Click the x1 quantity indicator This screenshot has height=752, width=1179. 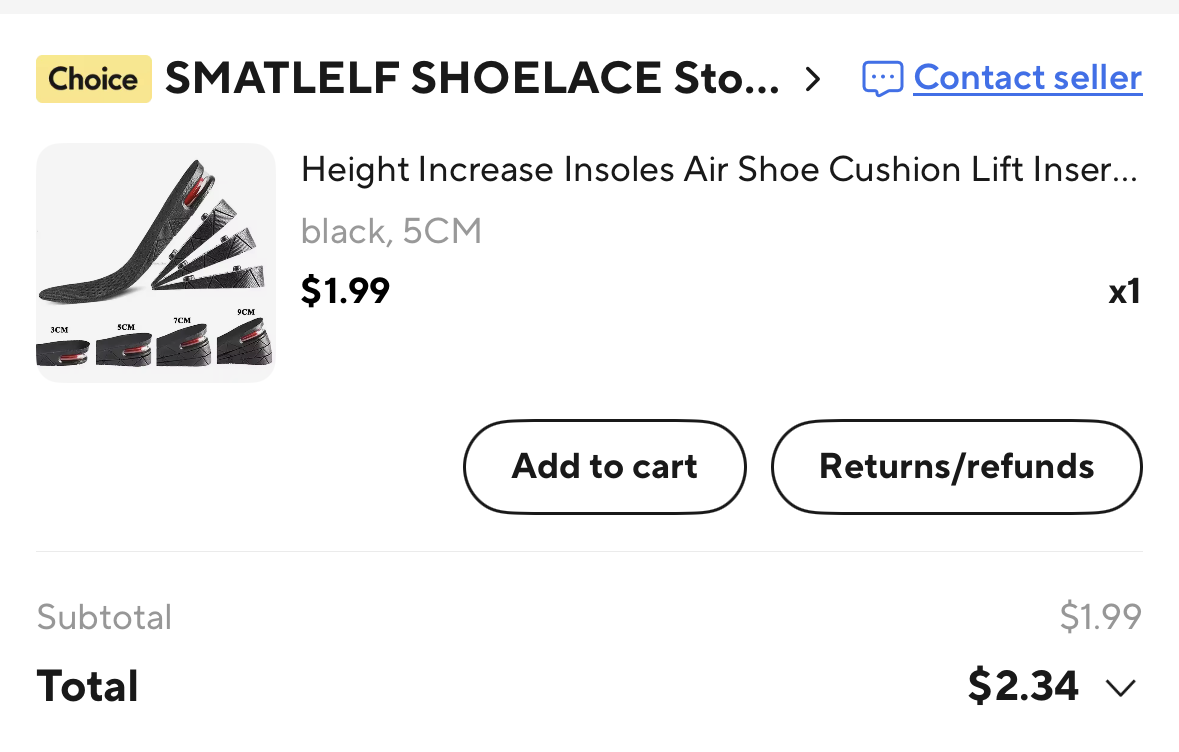(x=1124, y=291)
